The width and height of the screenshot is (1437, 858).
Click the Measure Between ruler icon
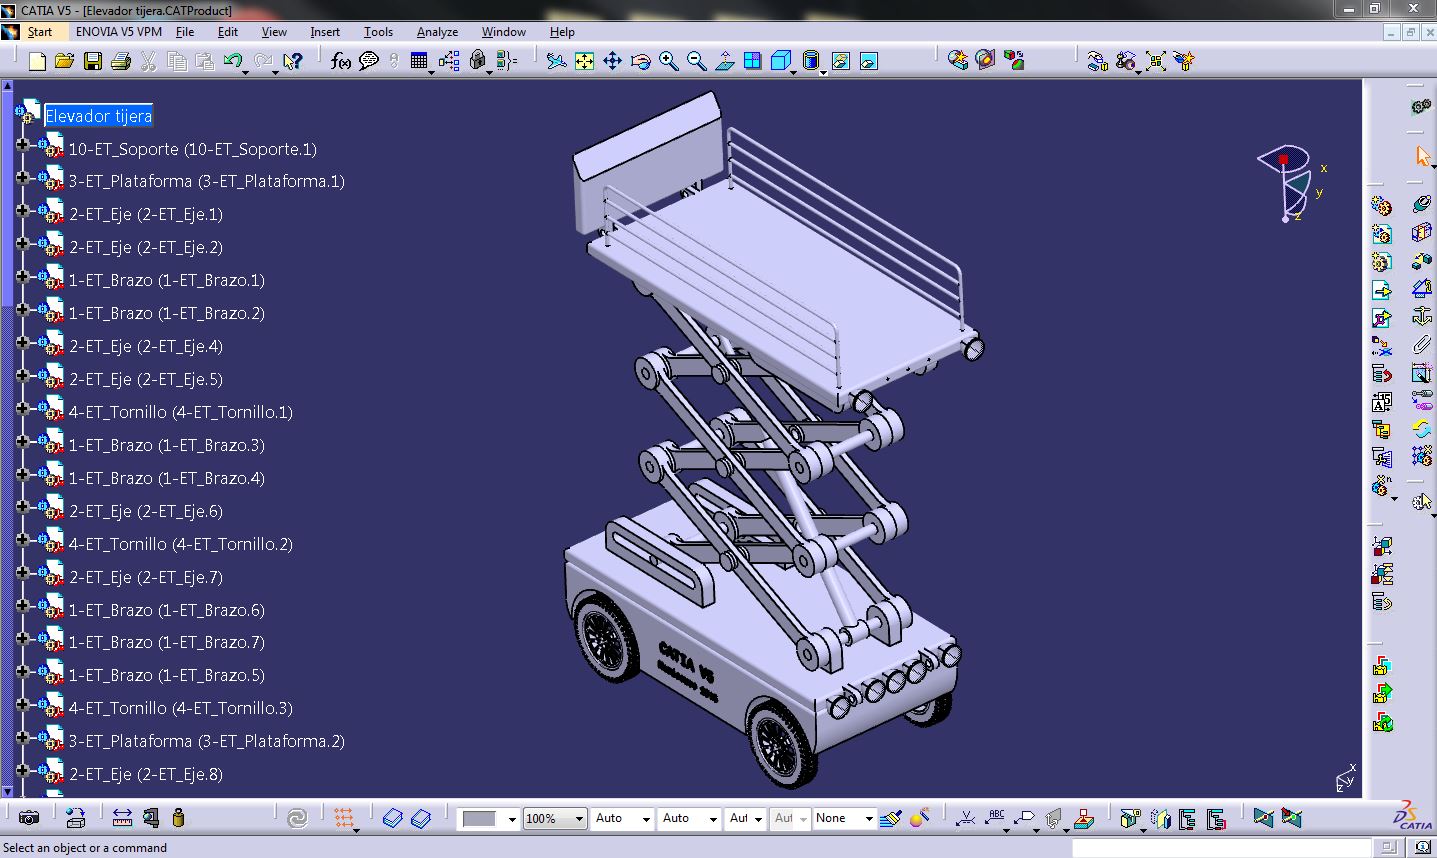coord(122,818)
